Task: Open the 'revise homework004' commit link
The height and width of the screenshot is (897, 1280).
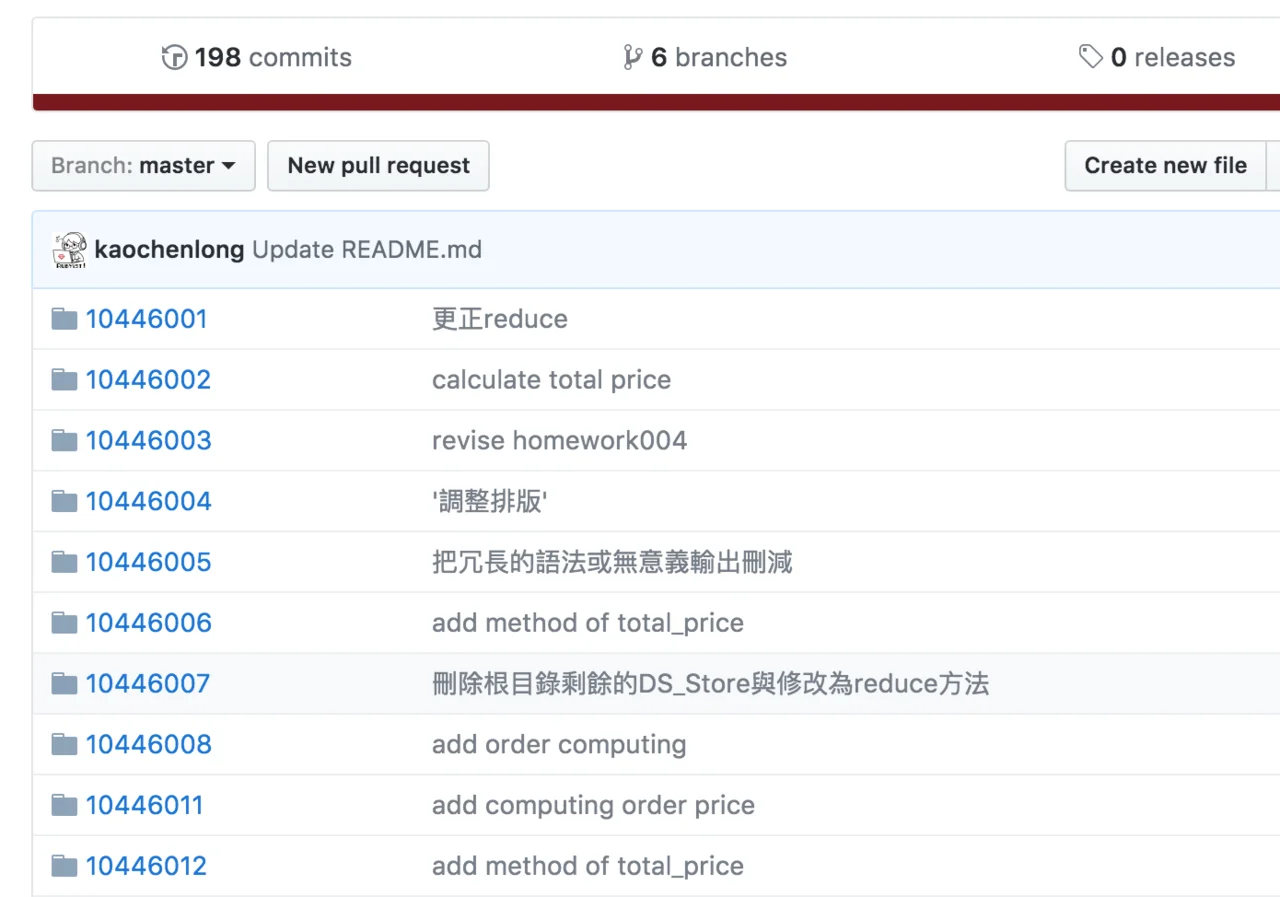Action: click(559, 441)
